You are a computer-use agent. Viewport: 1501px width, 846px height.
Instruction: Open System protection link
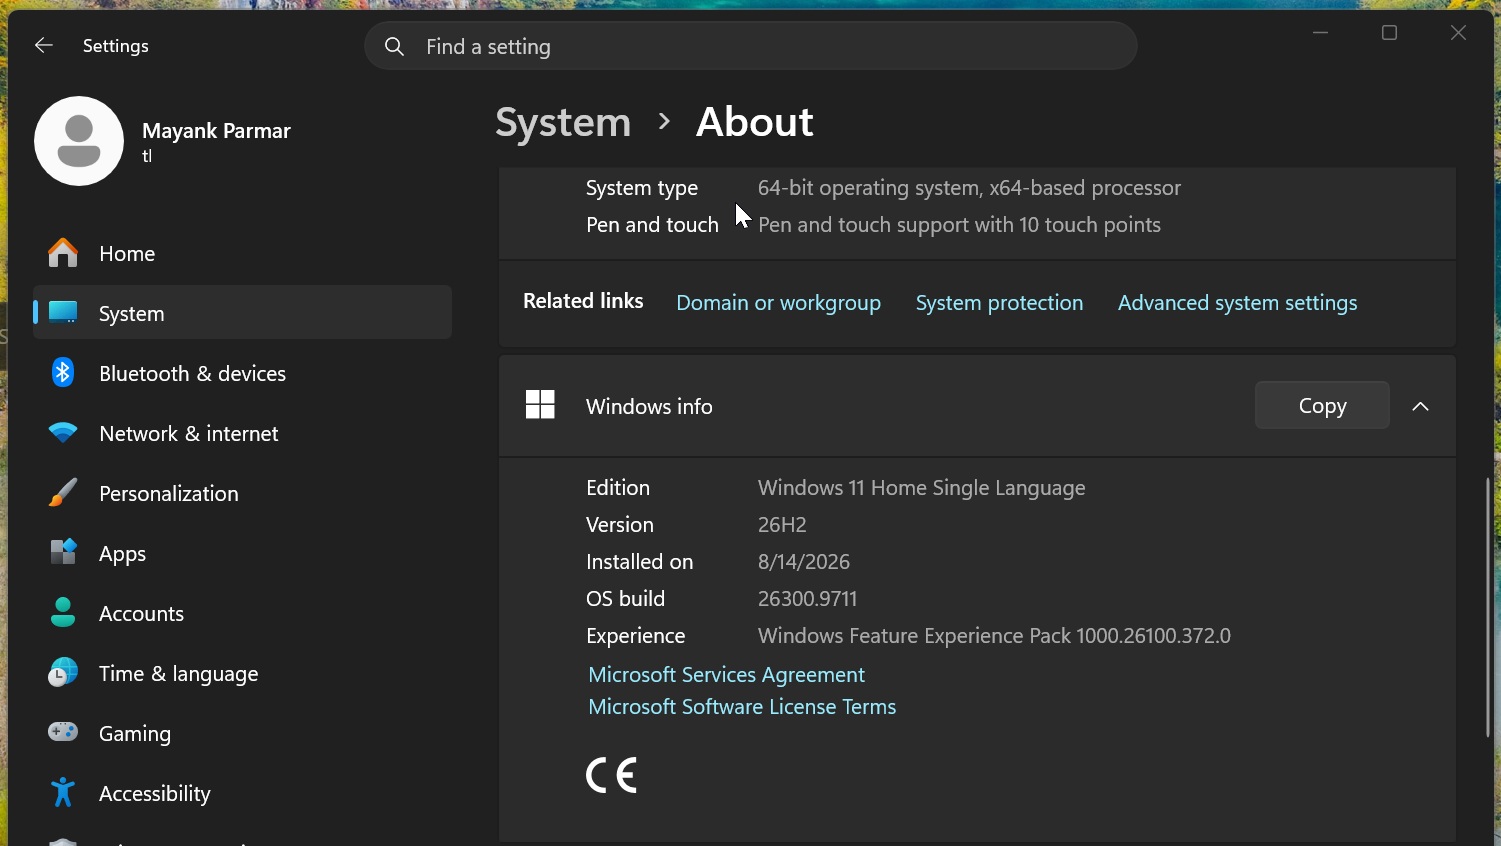click(x=999, y=303)
